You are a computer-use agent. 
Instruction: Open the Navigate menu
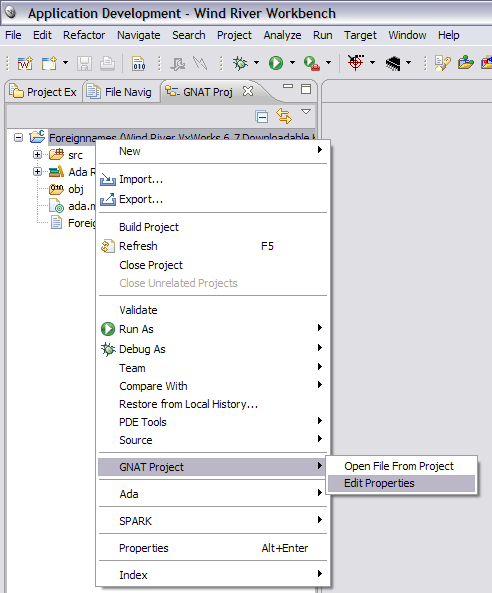138,35
